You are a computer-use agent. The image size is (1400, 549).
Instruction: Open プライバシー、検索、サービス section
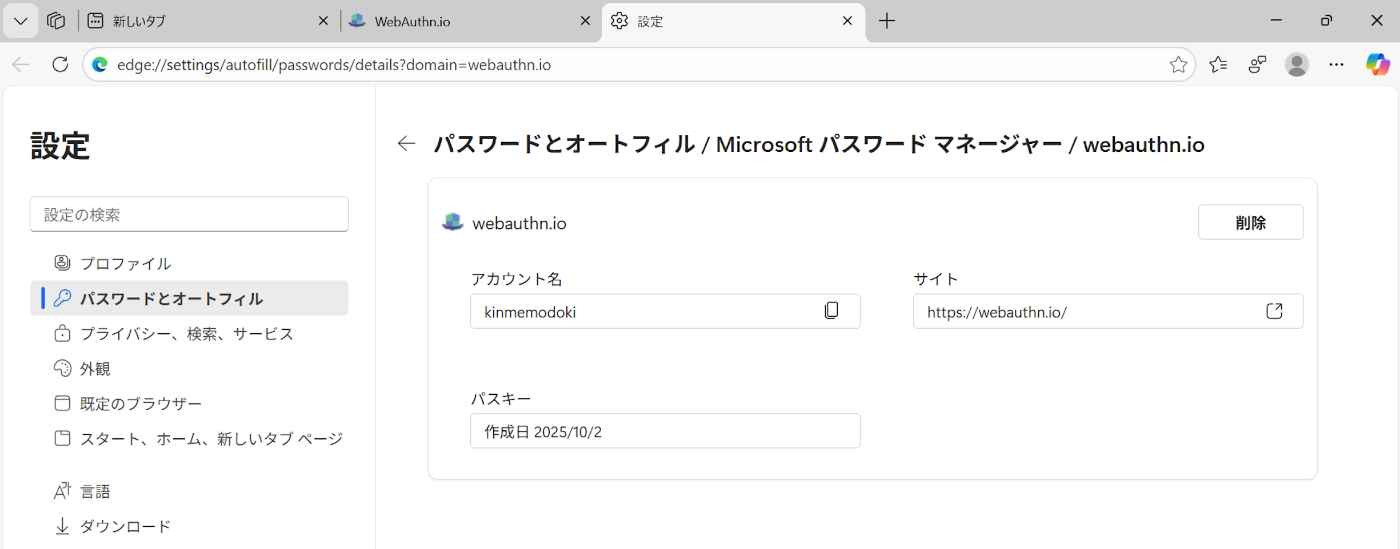tap(189, 333)
